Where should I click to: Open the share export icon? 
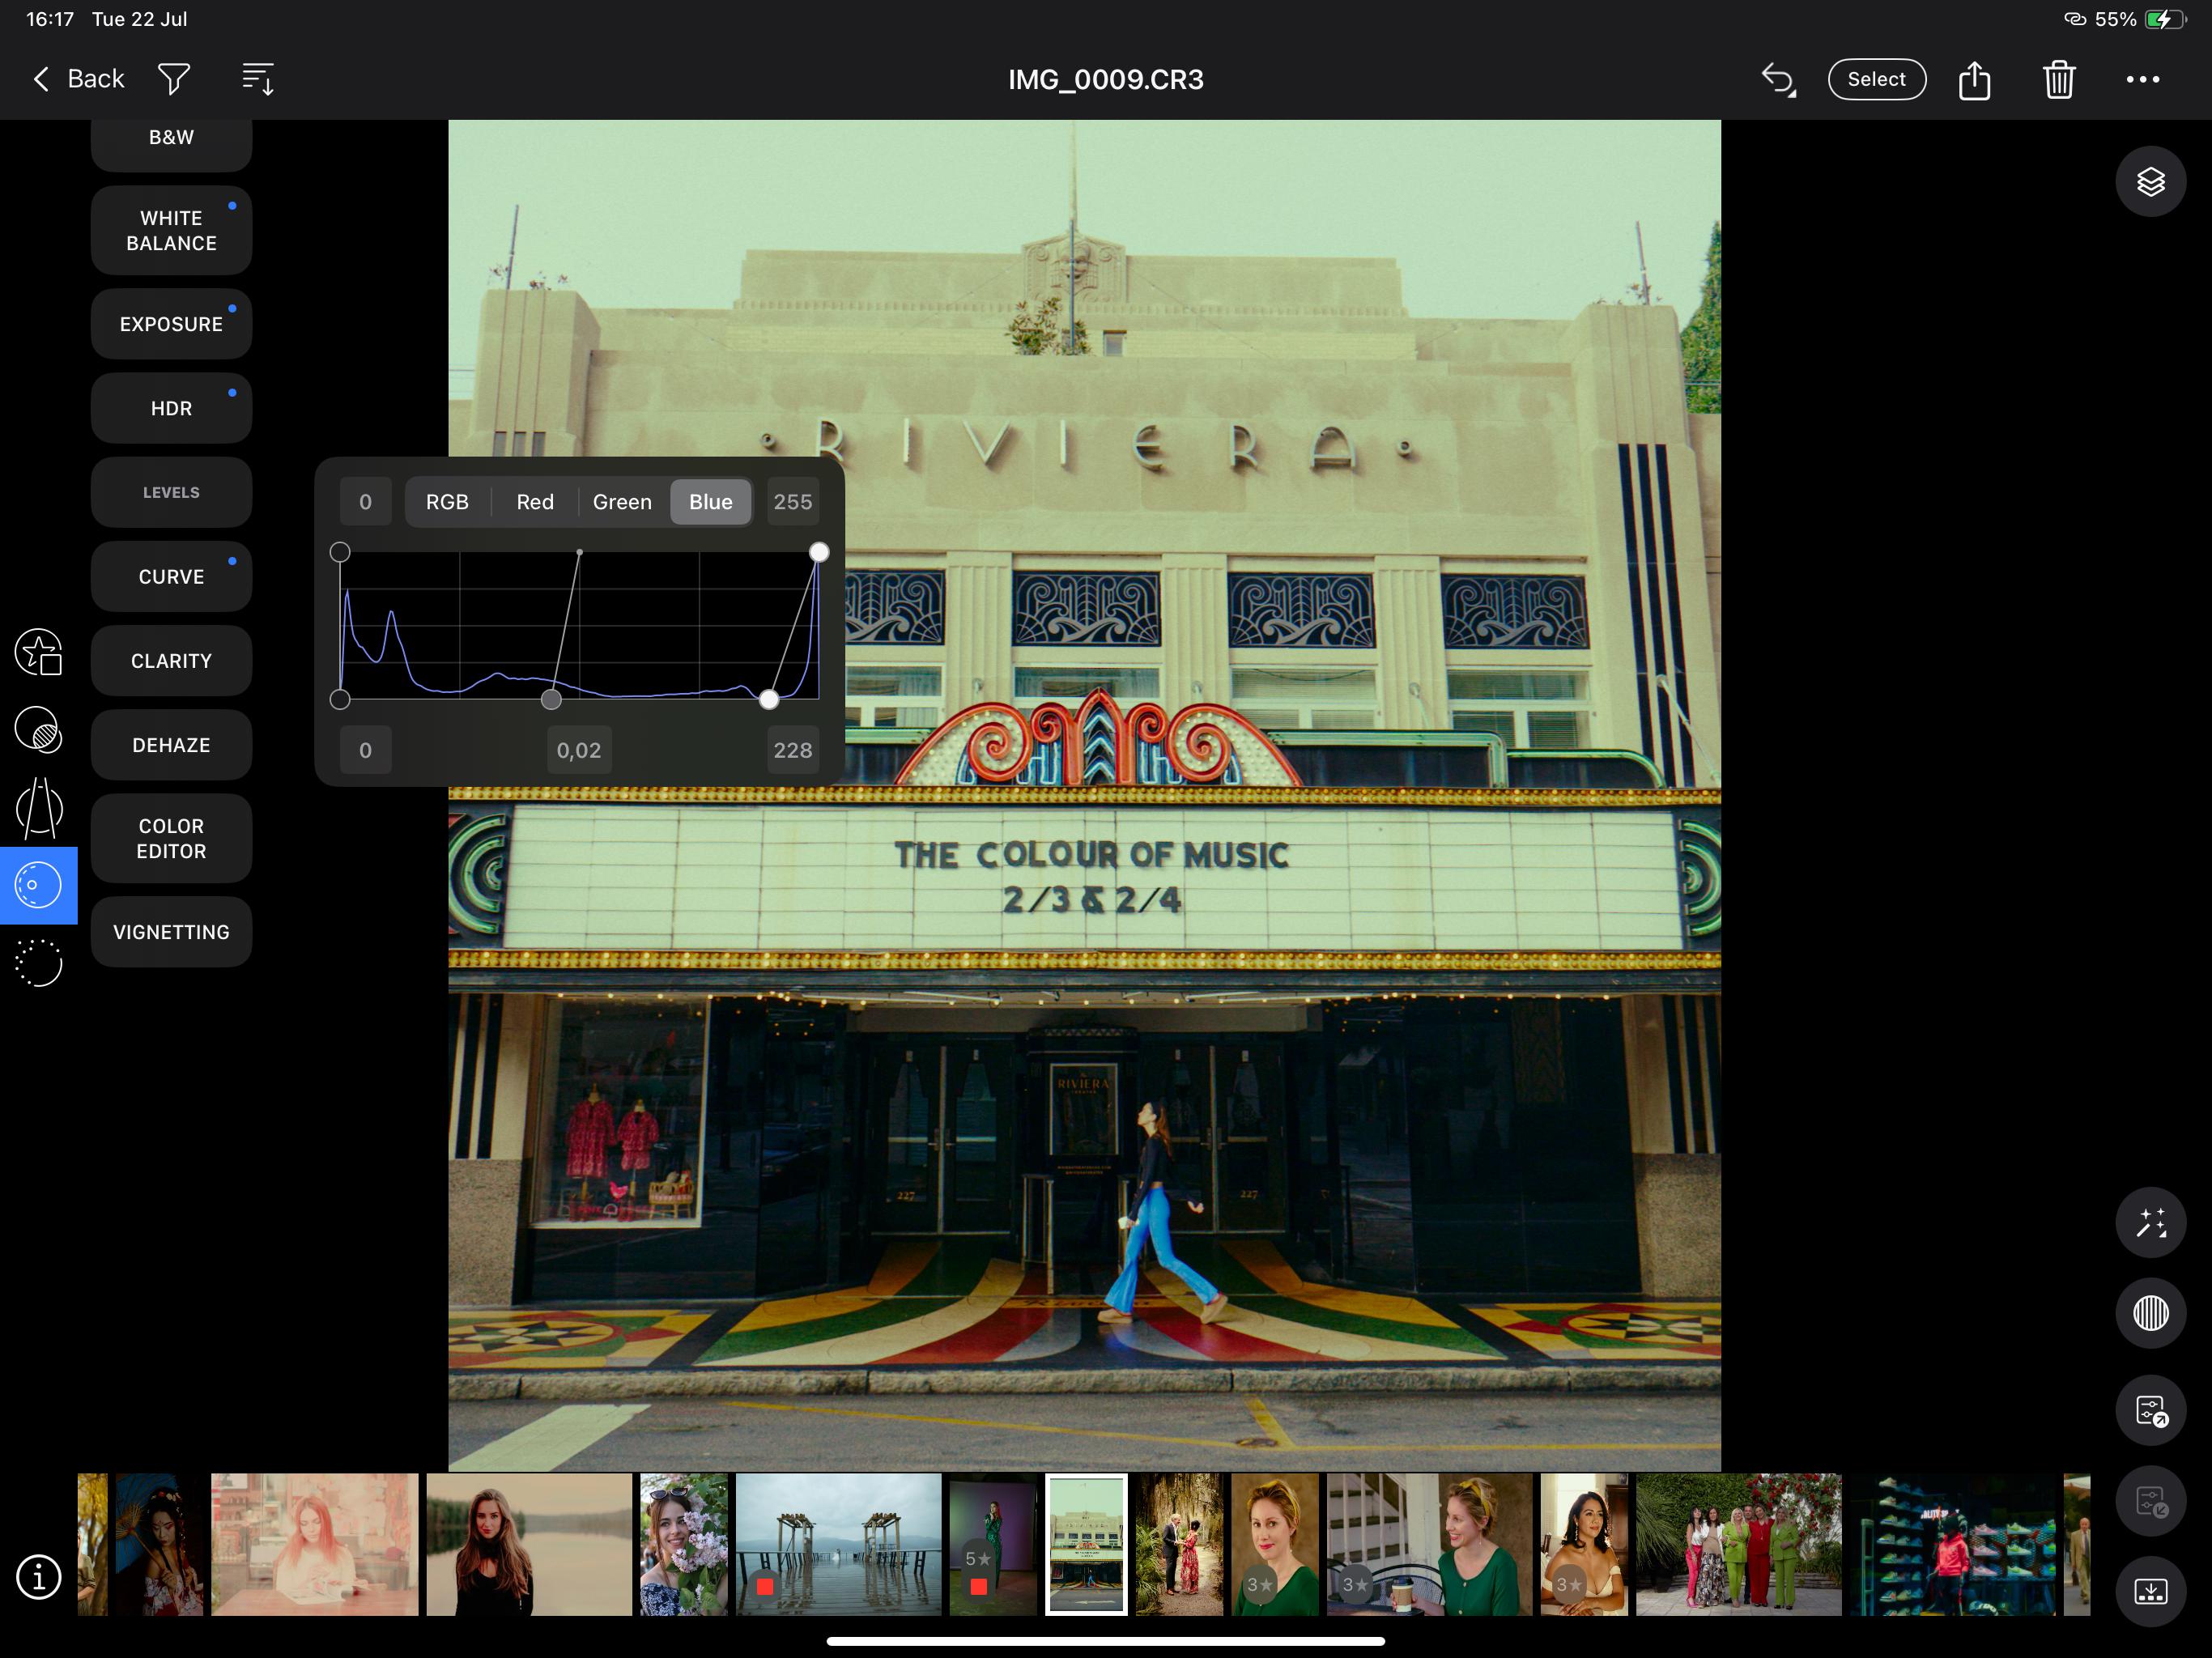tap(1974, 79)
